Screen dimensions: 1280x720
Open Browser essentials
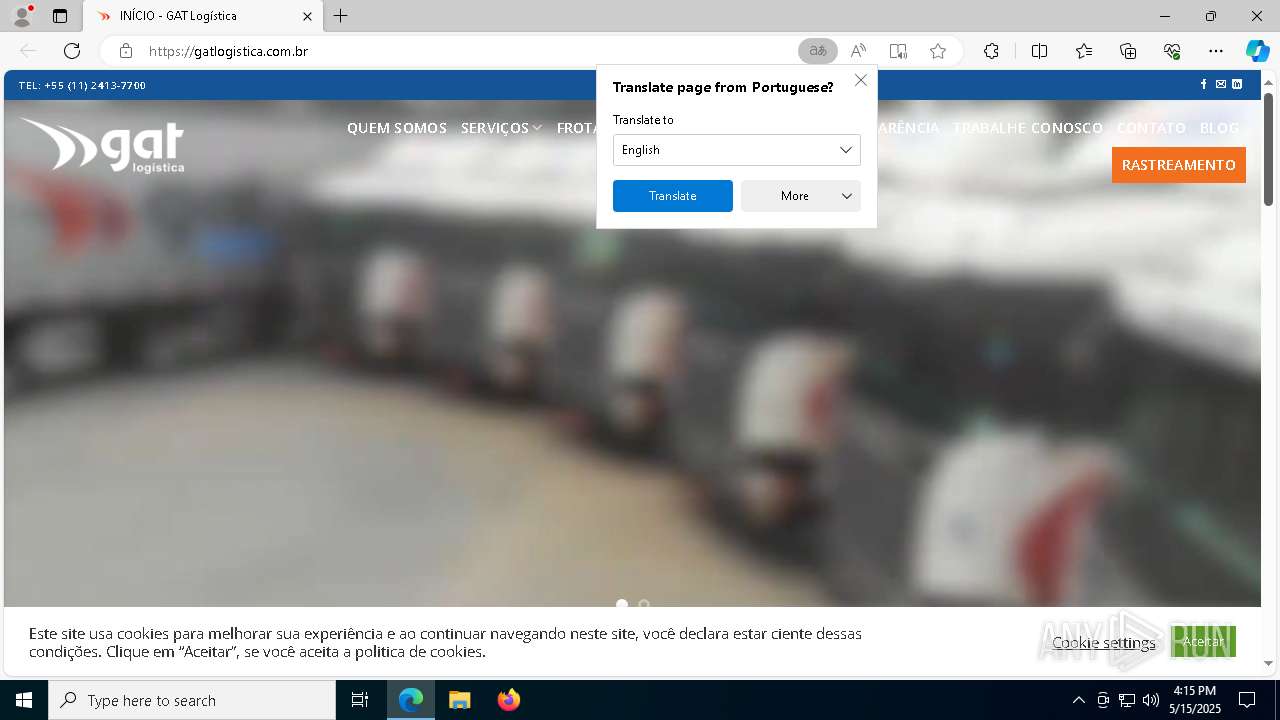(x=1172, y=51)
